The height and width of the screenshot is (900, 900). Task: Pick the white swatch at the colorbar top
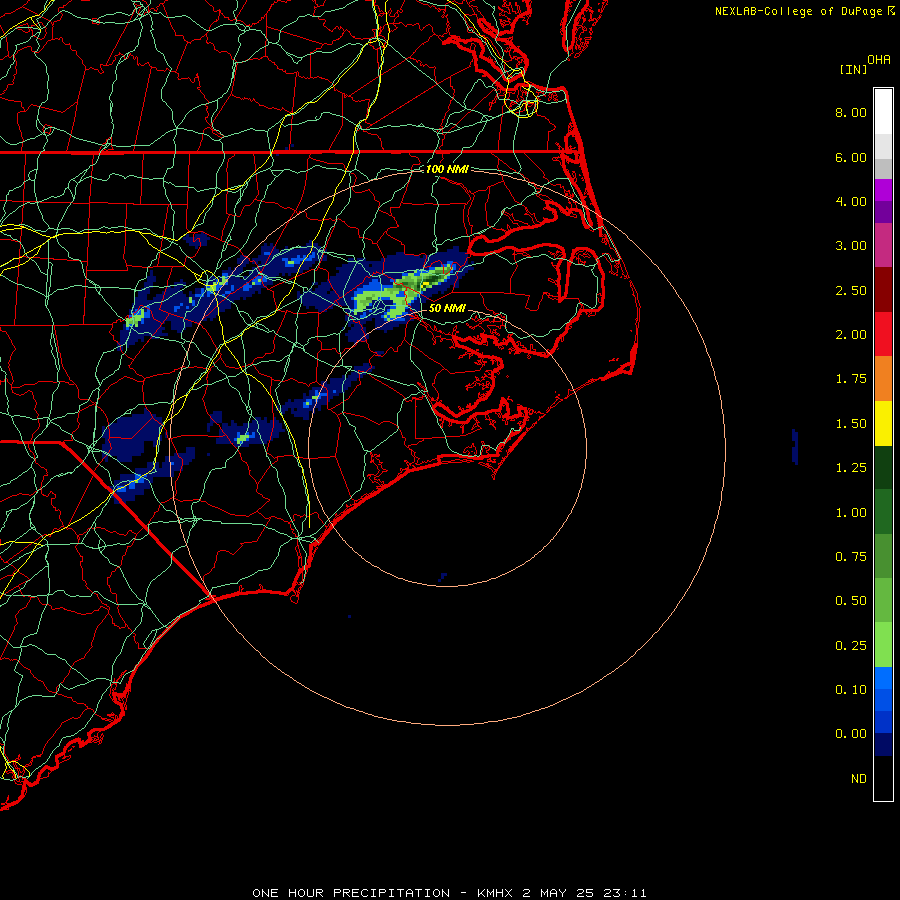(883, 112)
